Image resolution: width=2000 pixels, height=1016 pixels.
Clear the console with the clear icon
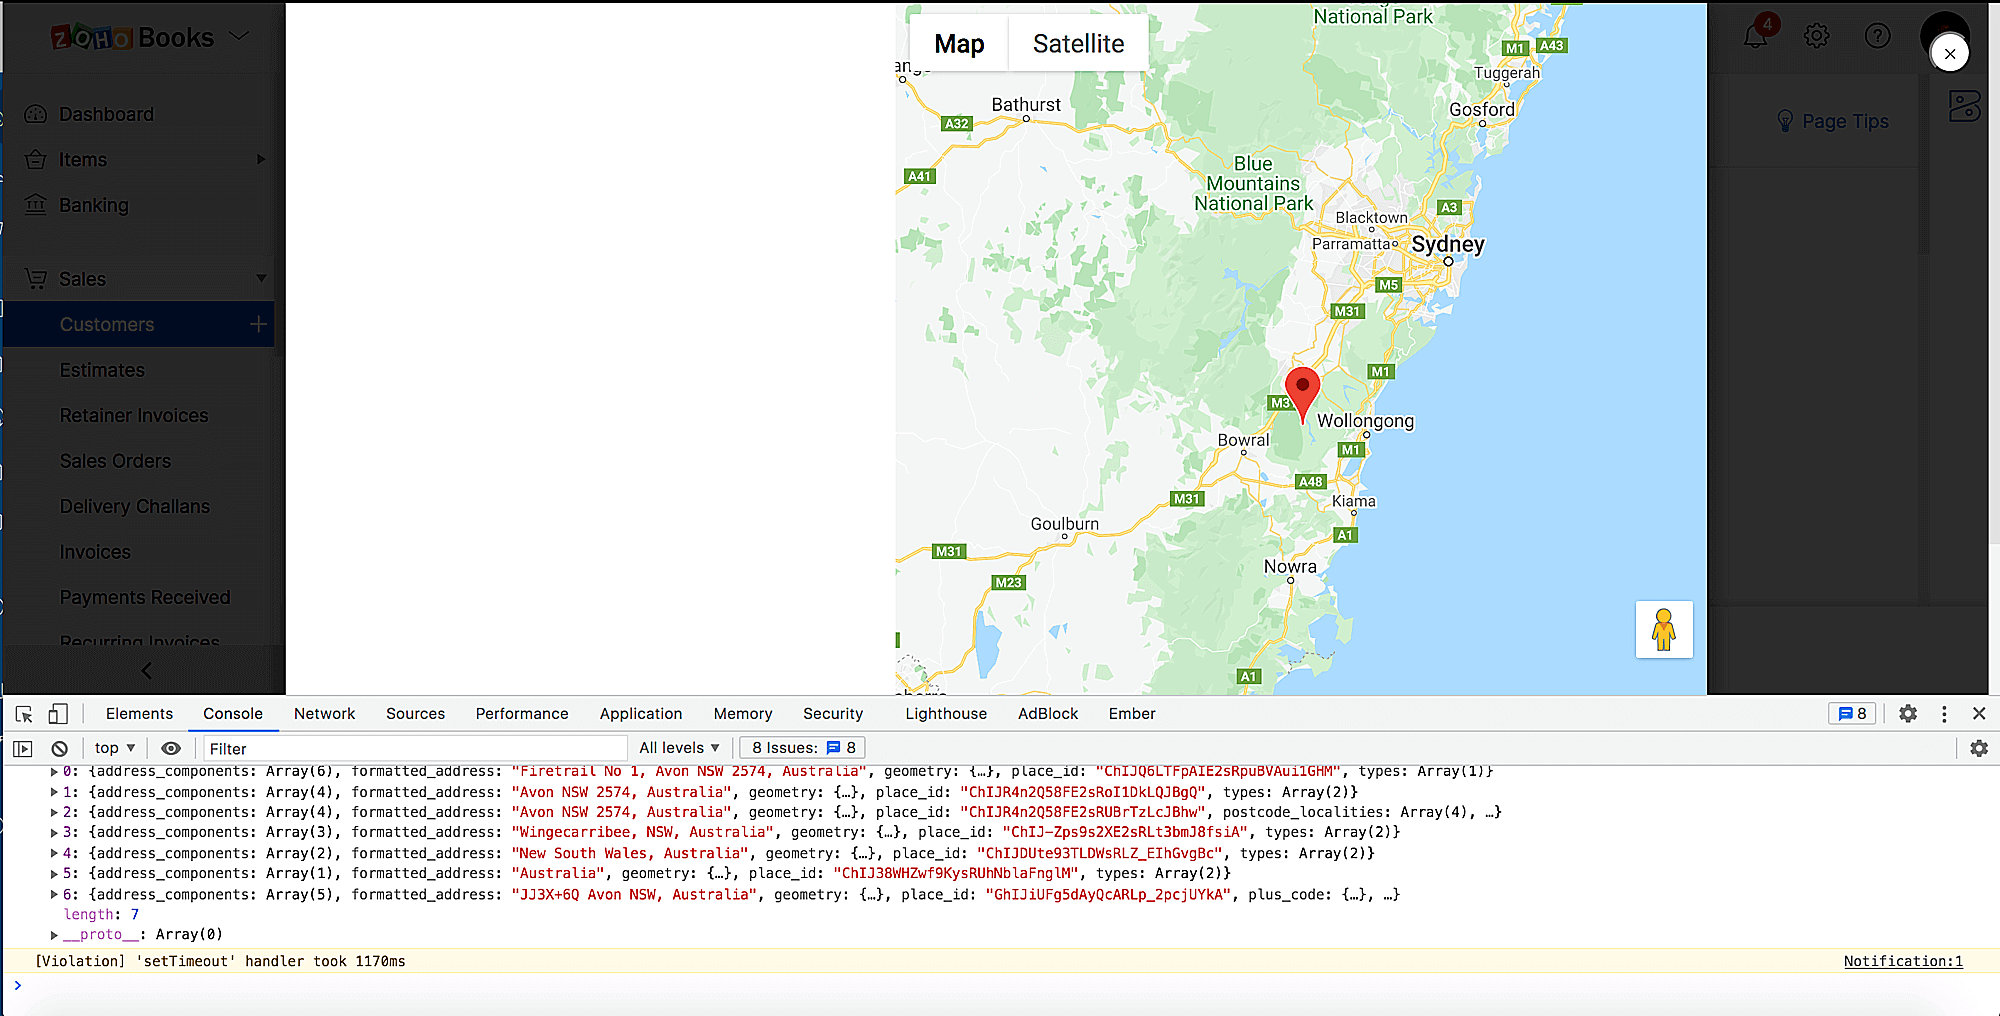pos(60,748)
